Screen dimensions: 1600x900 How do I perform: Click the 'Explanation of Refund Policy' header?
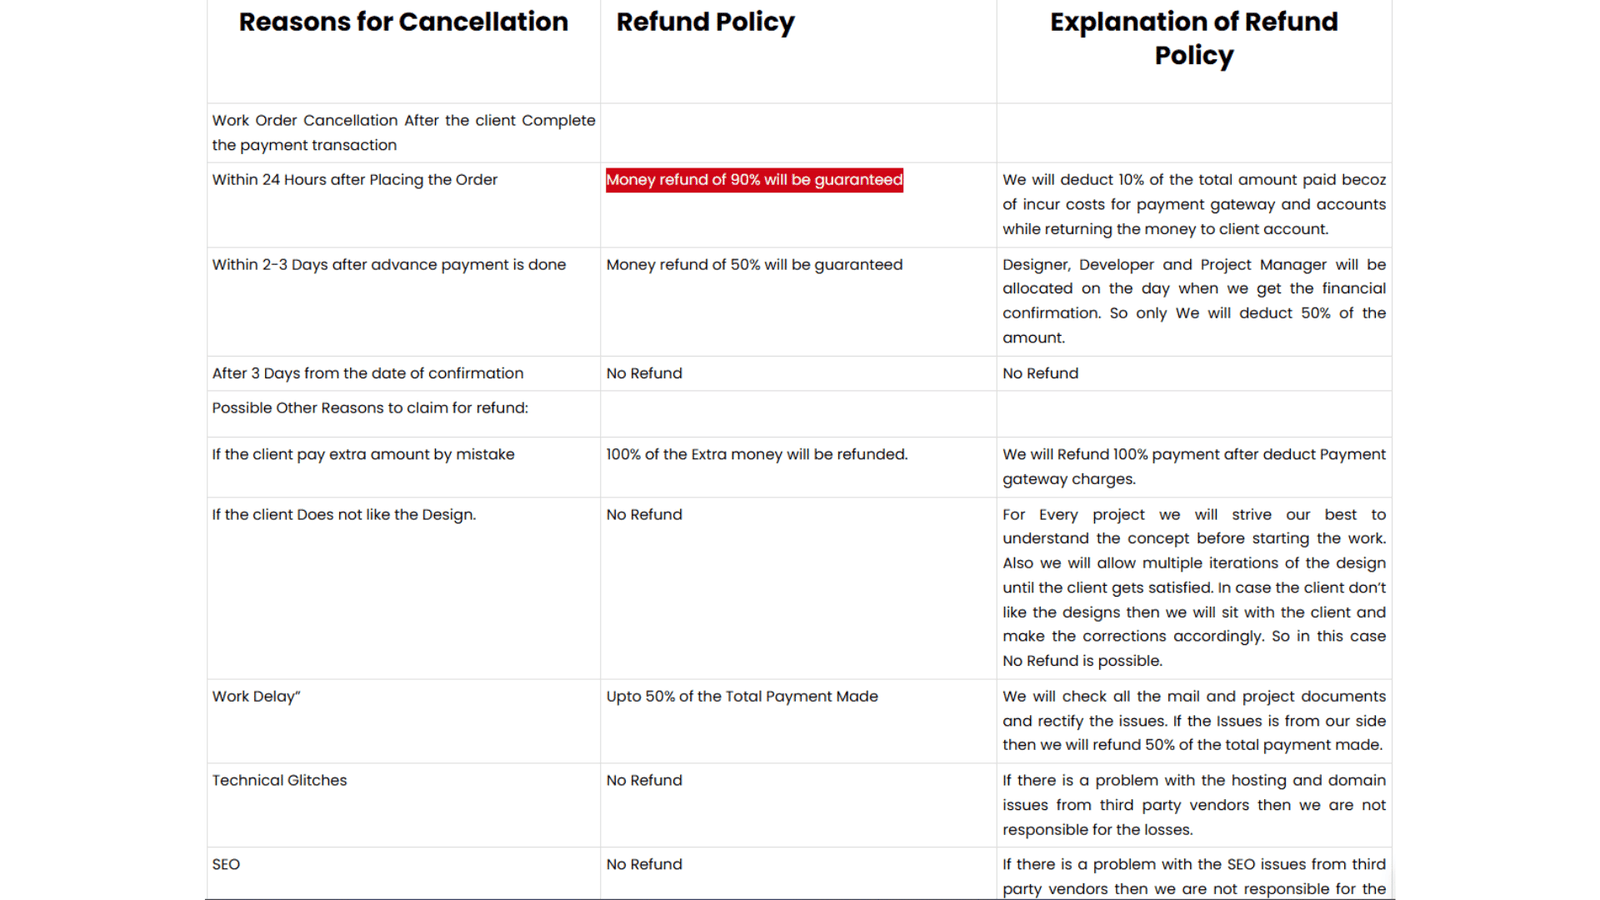(x=1194, y=38)
